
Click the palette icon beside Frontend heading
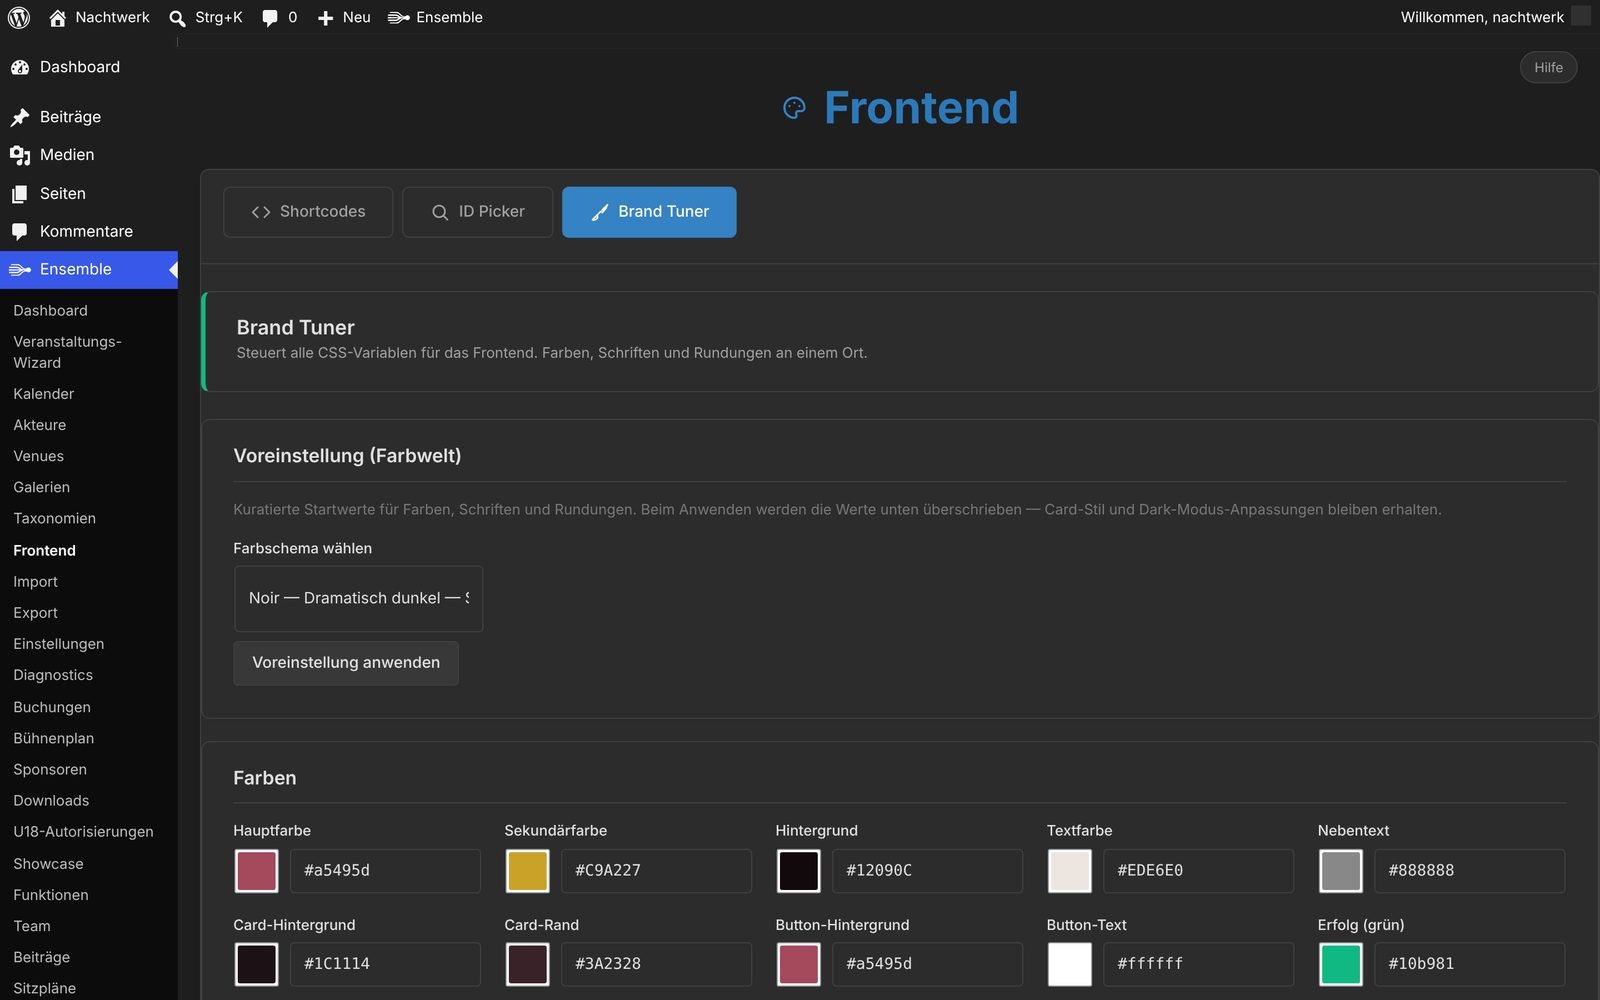click(794, 108)
